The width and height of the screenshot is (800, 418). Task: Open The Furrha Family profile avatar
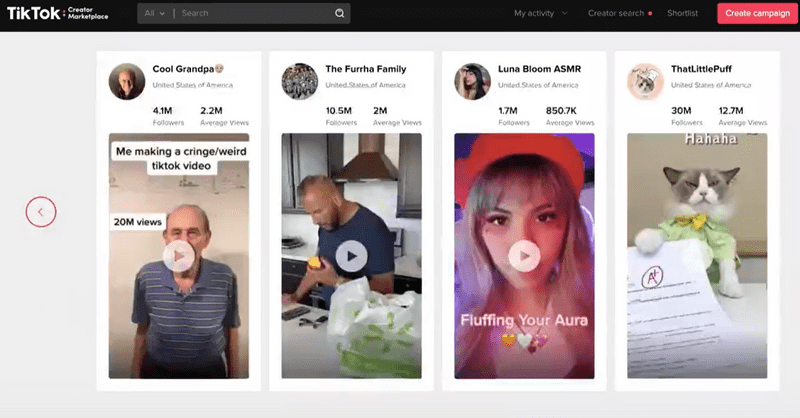coord(300,81)
